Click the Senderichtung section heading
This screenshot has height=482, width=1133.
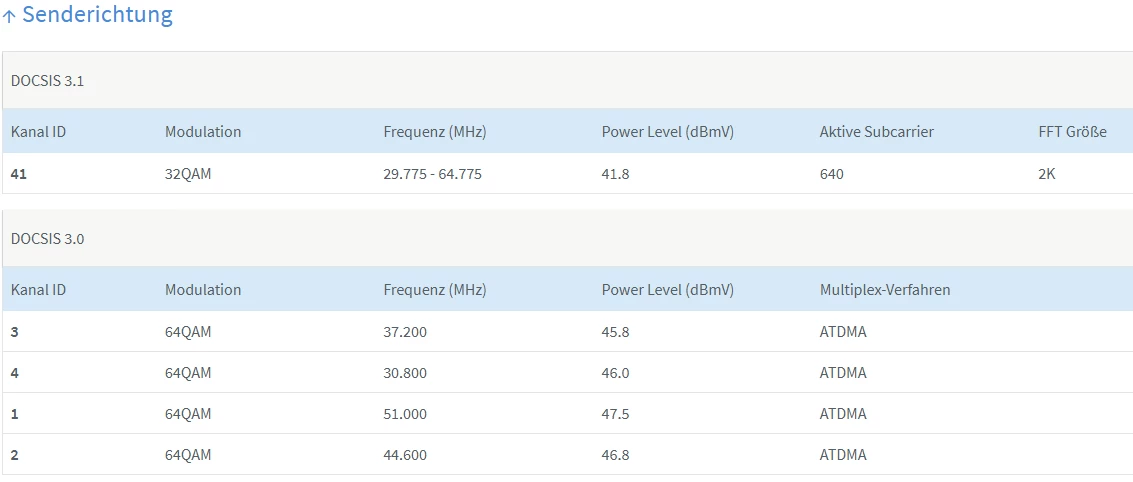click(x=97, y=15)
